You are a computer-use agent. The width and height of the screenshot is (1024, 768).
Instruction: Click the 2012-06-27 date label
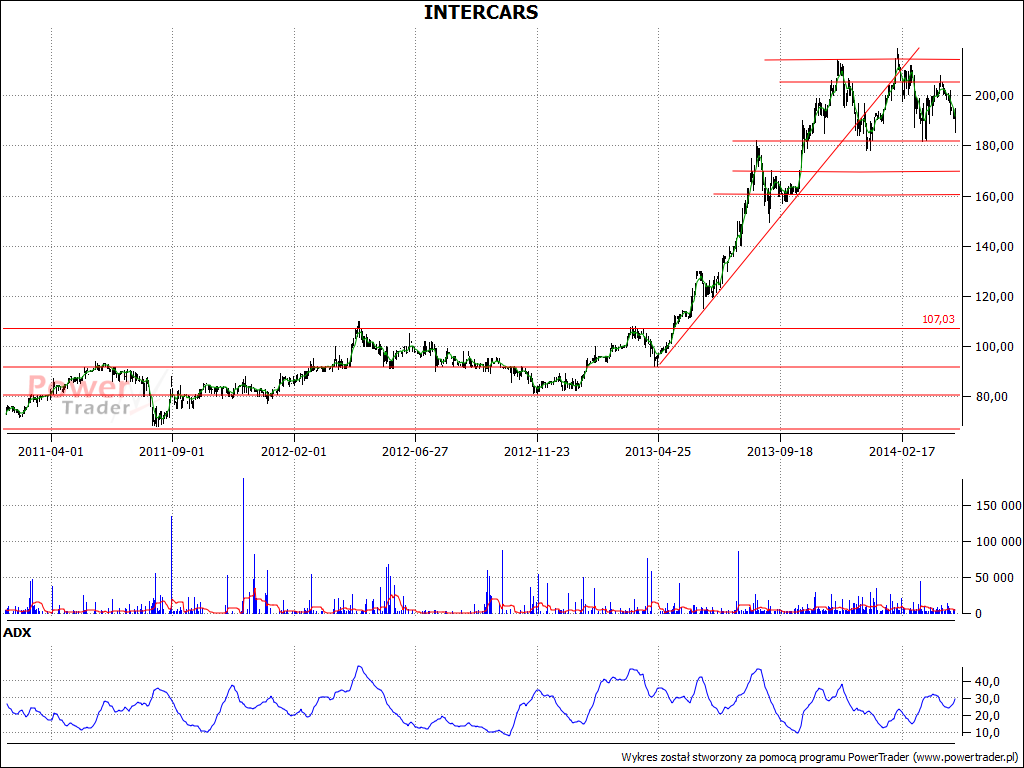[x=415, y=451]
